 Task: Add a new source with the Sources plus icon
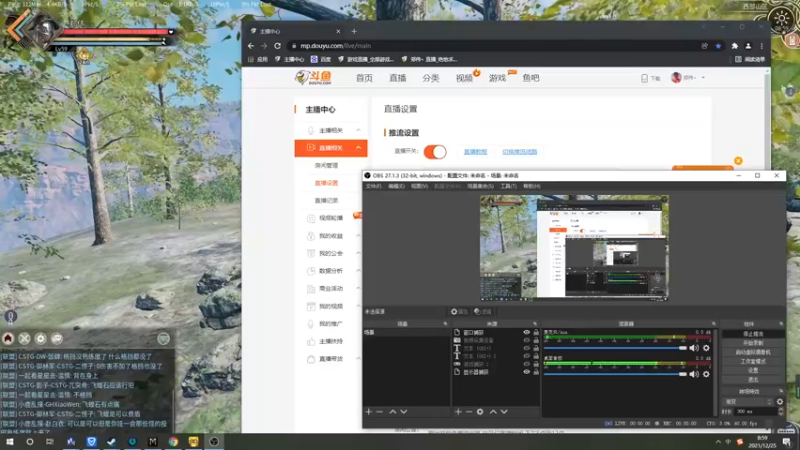click(x=458, y=412)
